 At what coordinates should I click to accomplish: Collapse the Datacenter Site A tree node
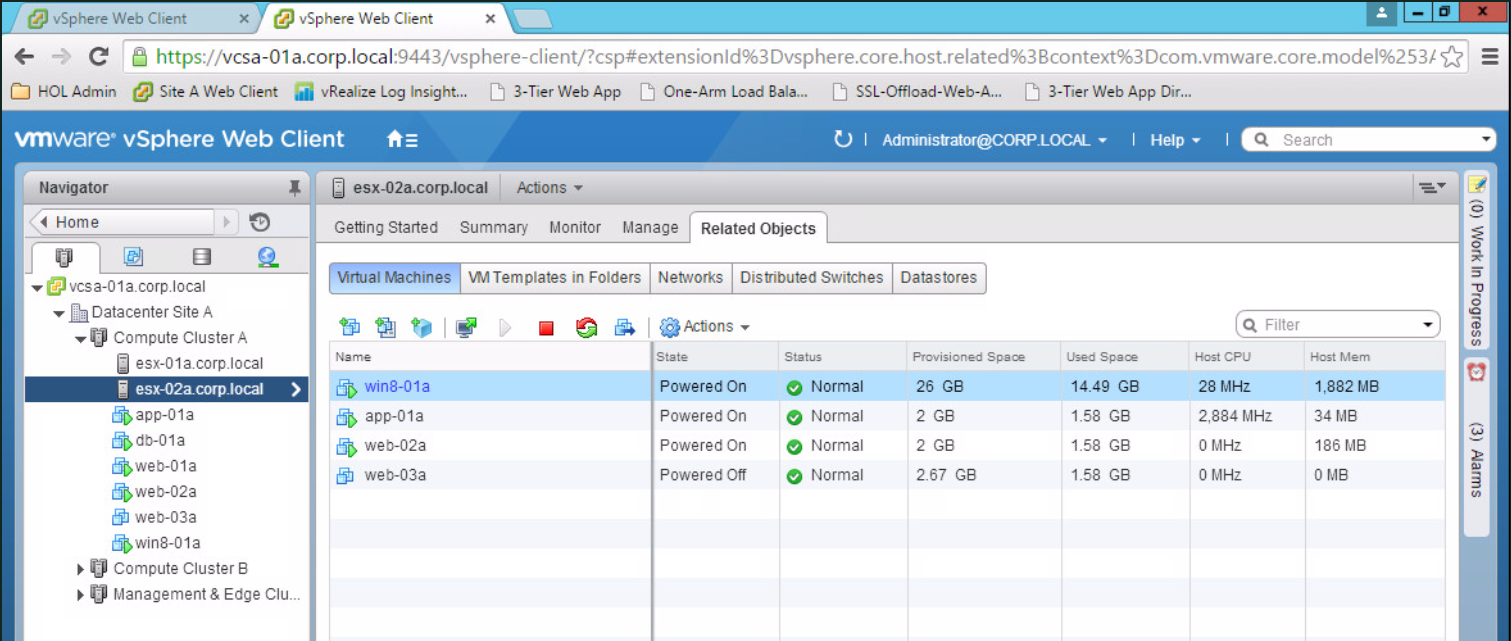pos(60,313)
